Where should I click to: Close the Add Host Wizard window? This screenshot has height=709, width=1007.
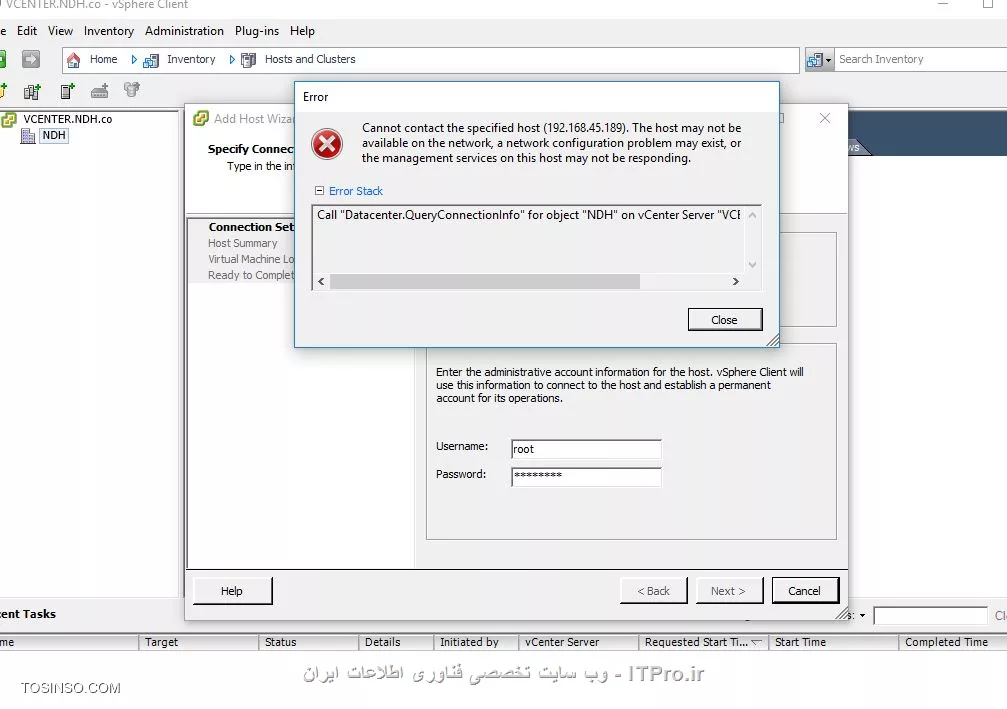pos(825,118)
